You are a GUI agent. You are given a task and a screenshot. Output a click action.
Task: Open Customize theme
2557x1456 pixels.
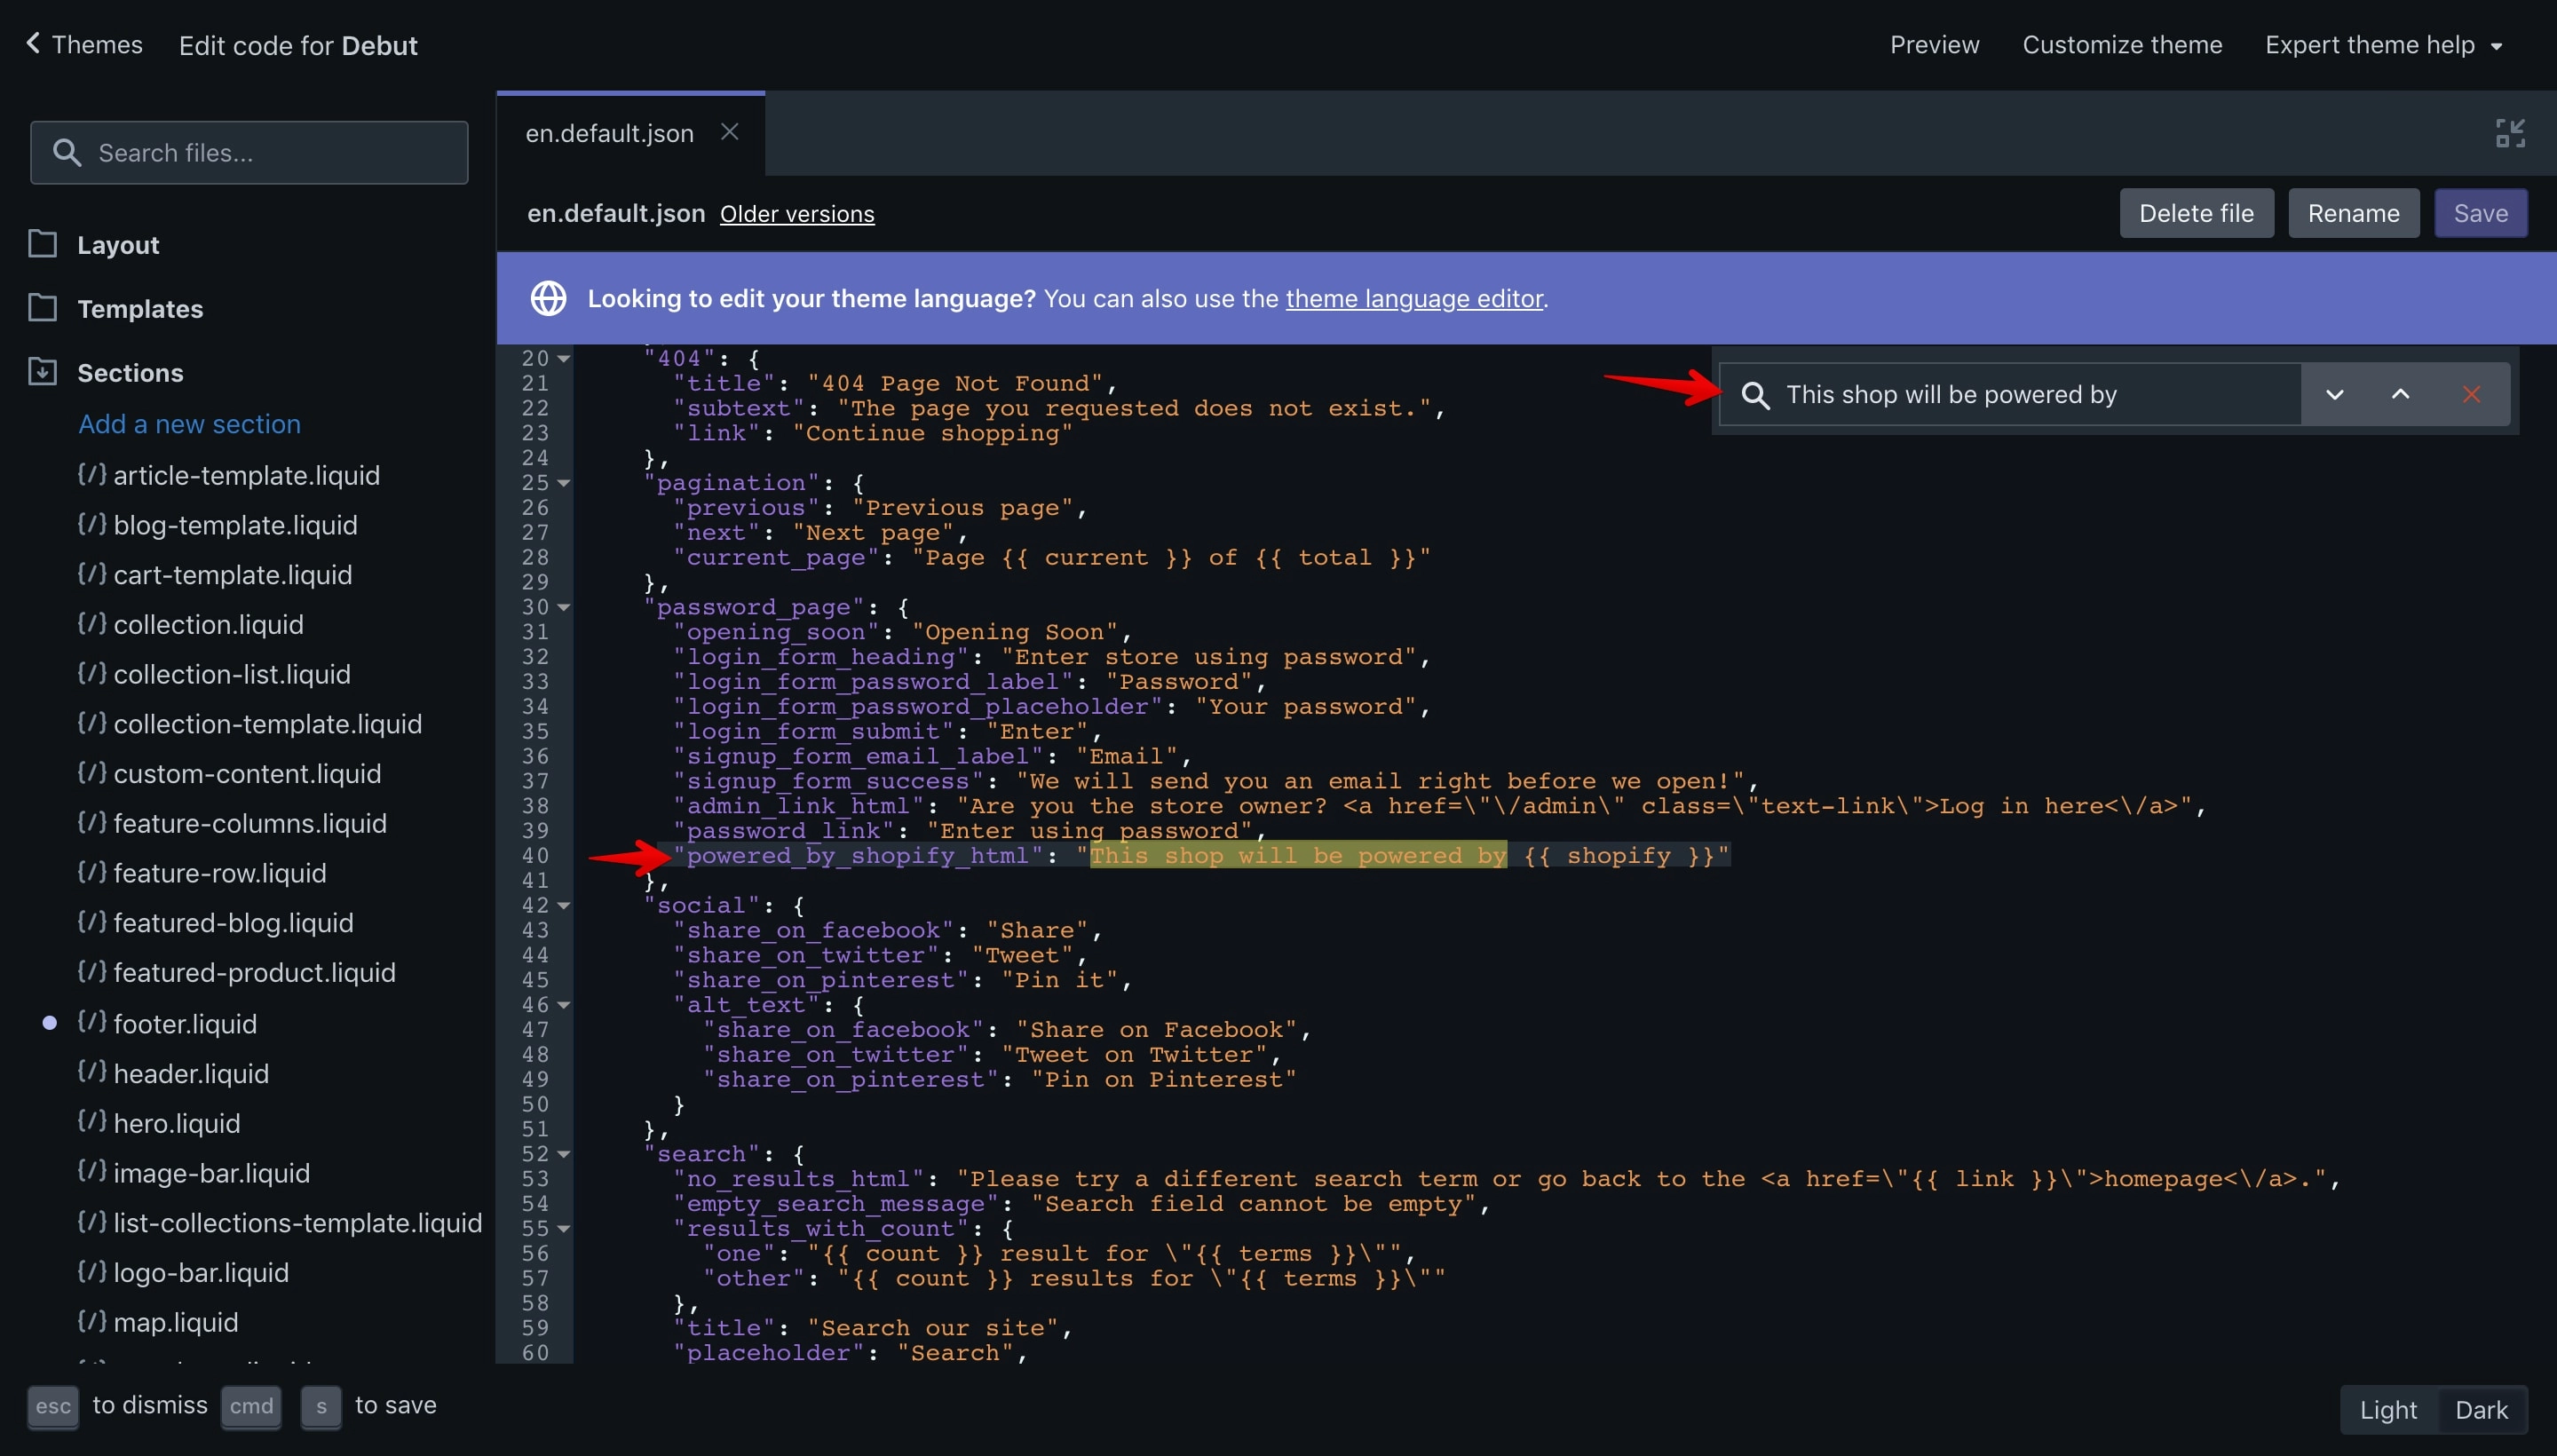point(2122,45)
